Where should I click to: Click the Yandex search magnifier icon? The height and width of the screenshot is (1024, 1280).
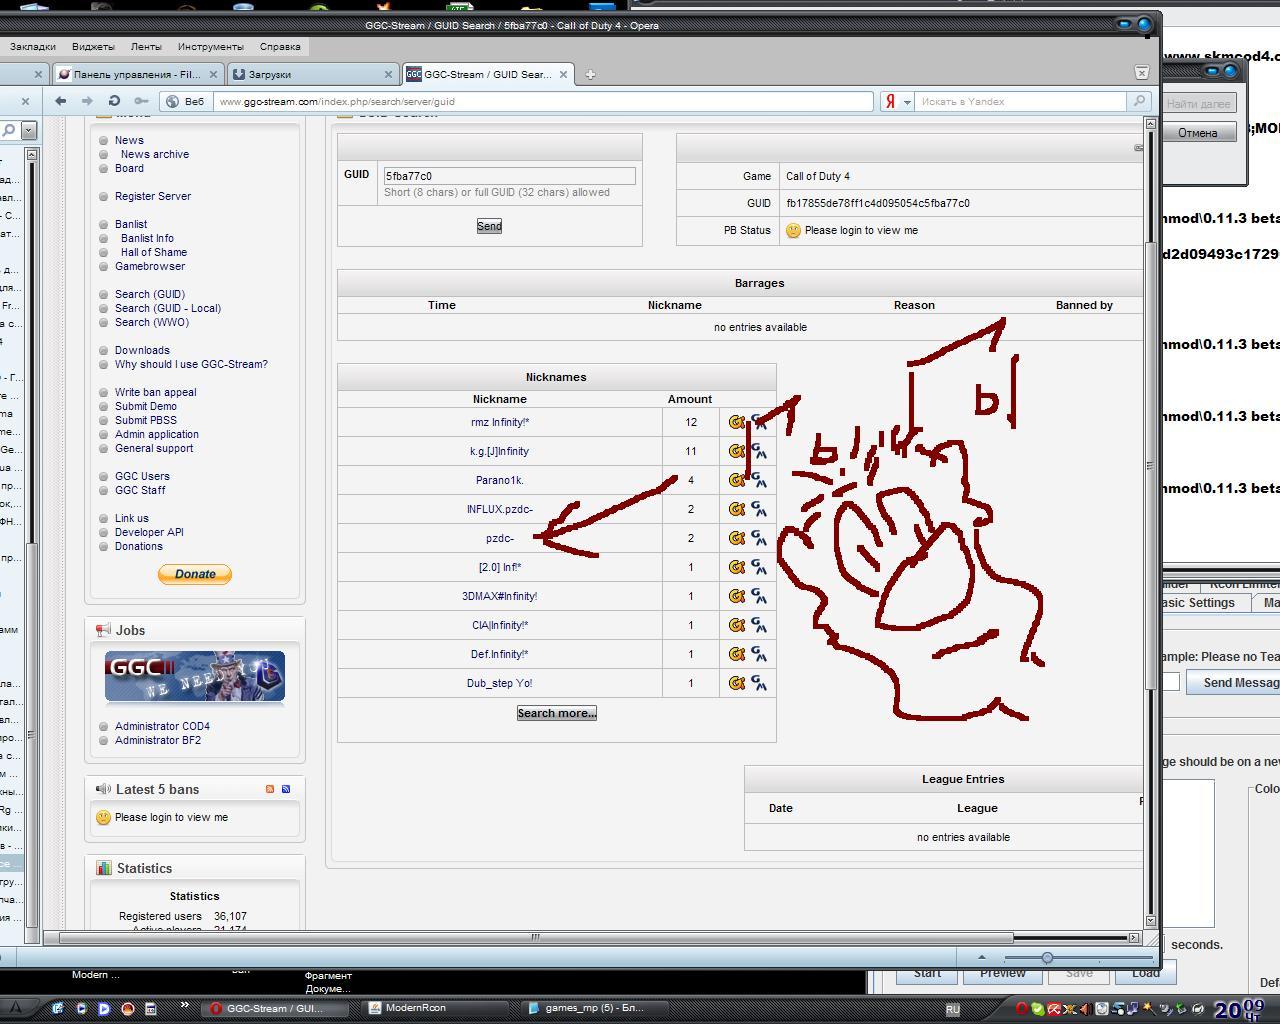pos(1138,101)
